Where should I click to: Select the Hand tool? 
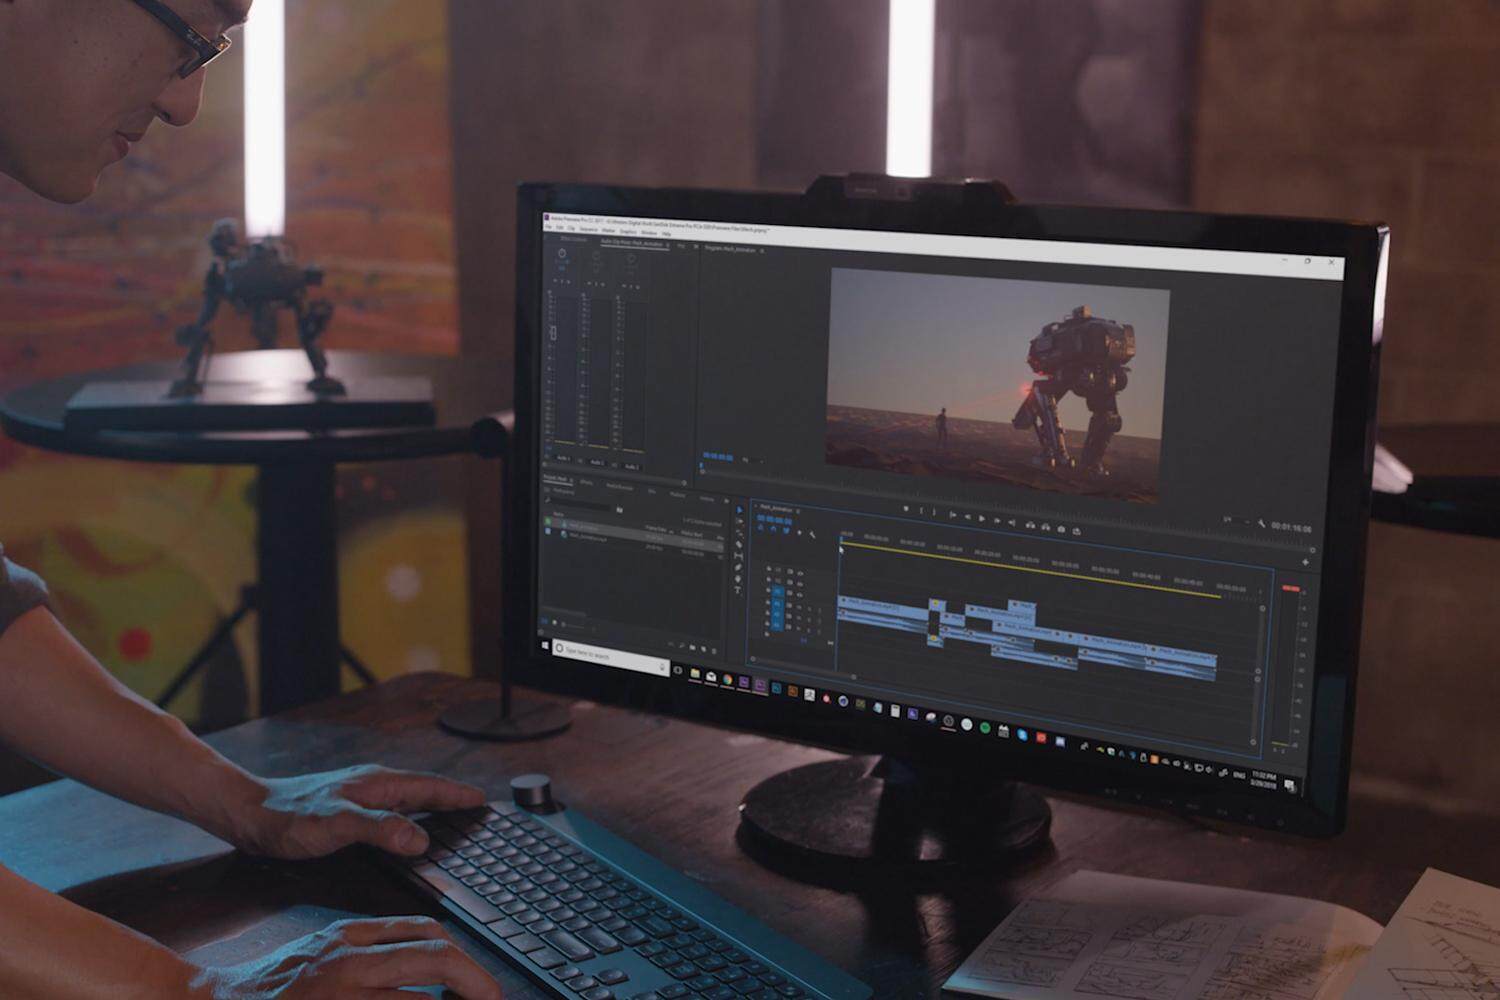click(x=738, y=579)
